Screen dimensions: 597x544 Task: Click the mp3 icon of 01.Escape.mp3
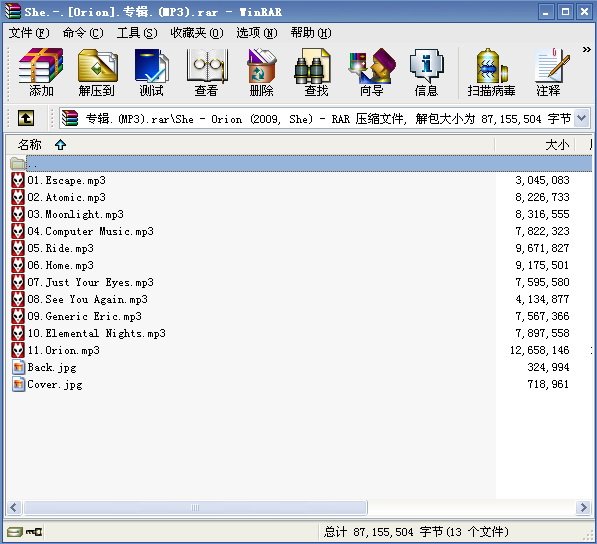(x=18, y=180)
